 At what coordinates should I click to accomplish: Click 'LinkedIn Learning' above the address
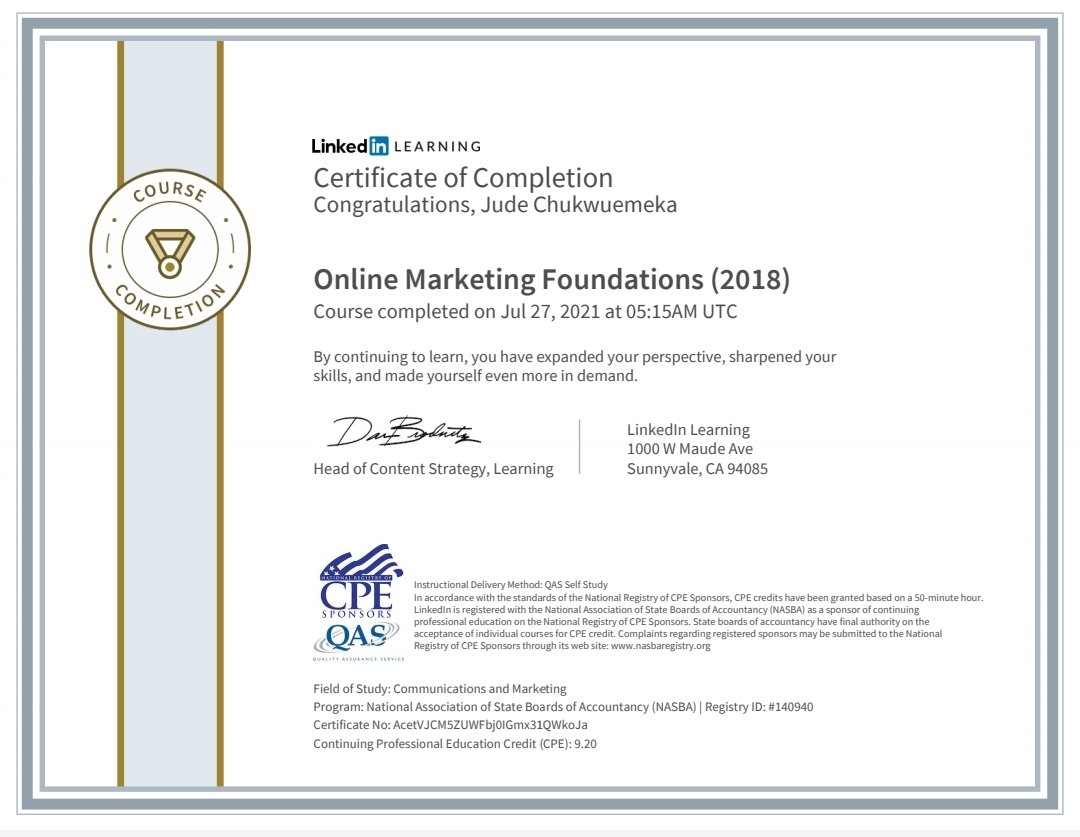(688, 429)
